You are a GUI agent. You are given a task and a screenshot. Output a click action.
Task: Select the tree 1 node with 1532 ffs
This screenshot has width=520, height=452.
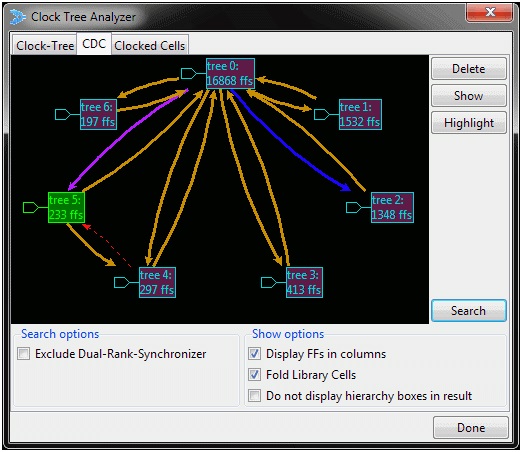point(360,114)
